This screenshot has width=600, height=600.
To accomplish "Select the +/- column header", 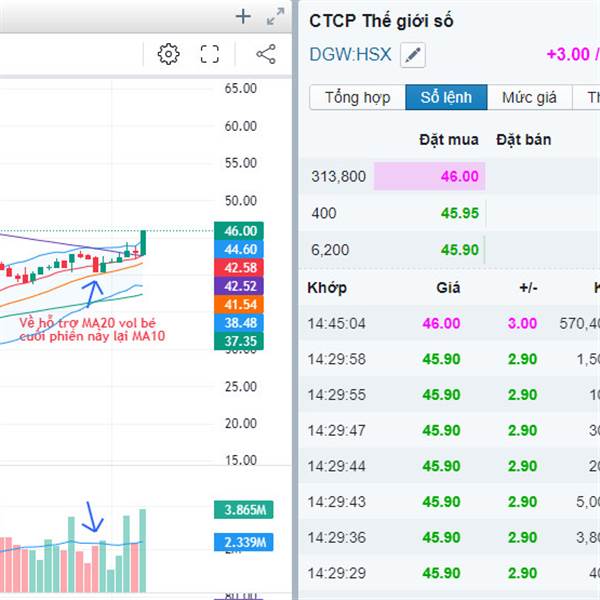I will (x=528, y=288).
